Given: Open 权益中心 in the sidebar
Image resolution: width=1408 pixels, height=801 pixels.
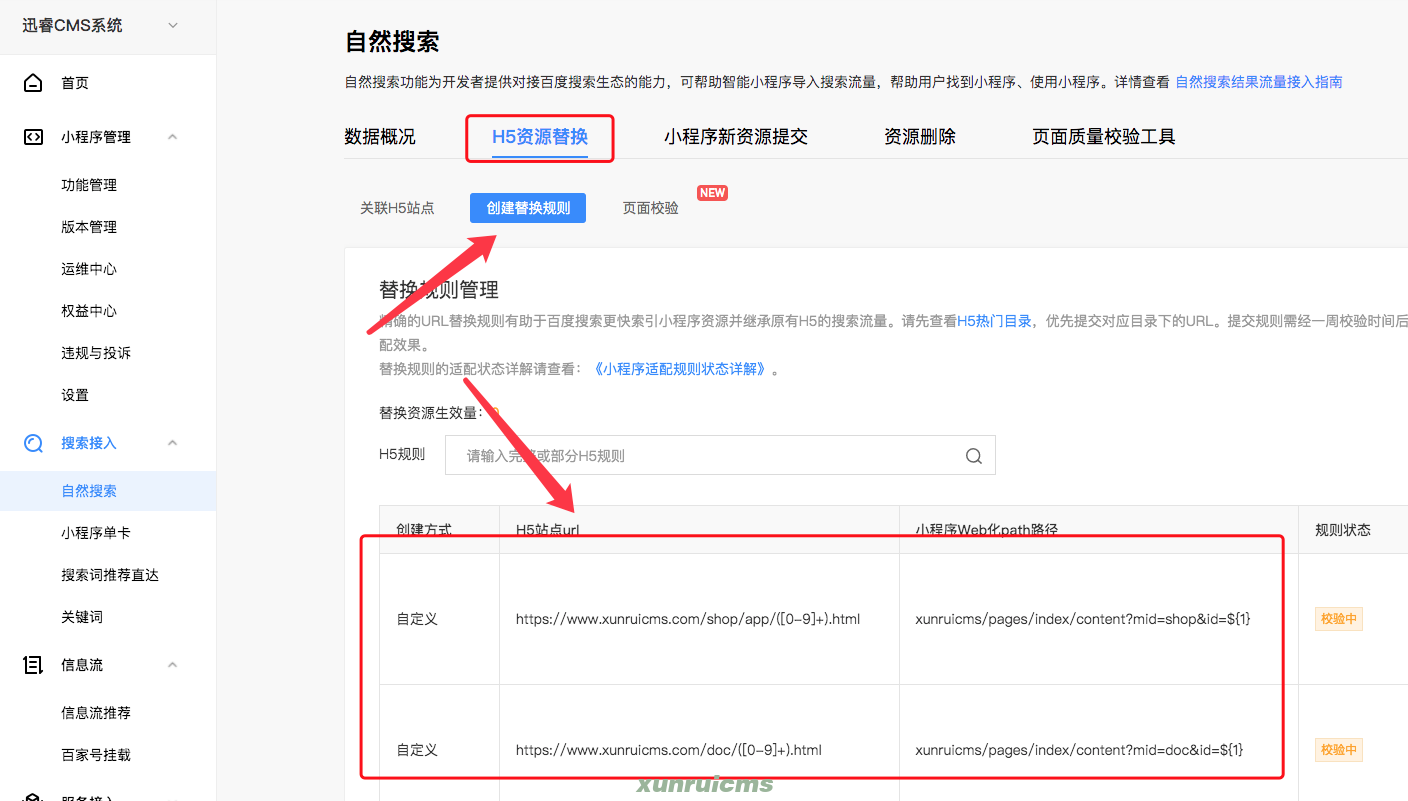Looking at the screenshot, I should (89, 311).
